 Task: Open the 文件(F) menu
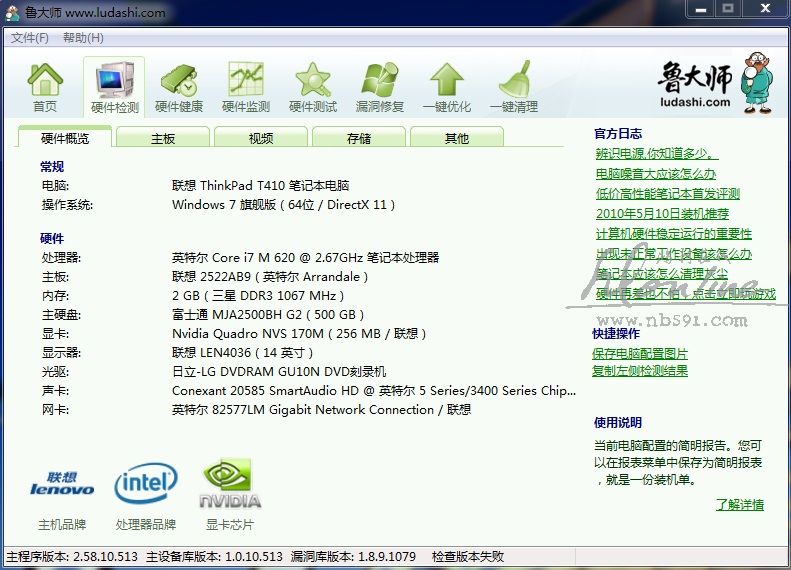coord(30,38)
